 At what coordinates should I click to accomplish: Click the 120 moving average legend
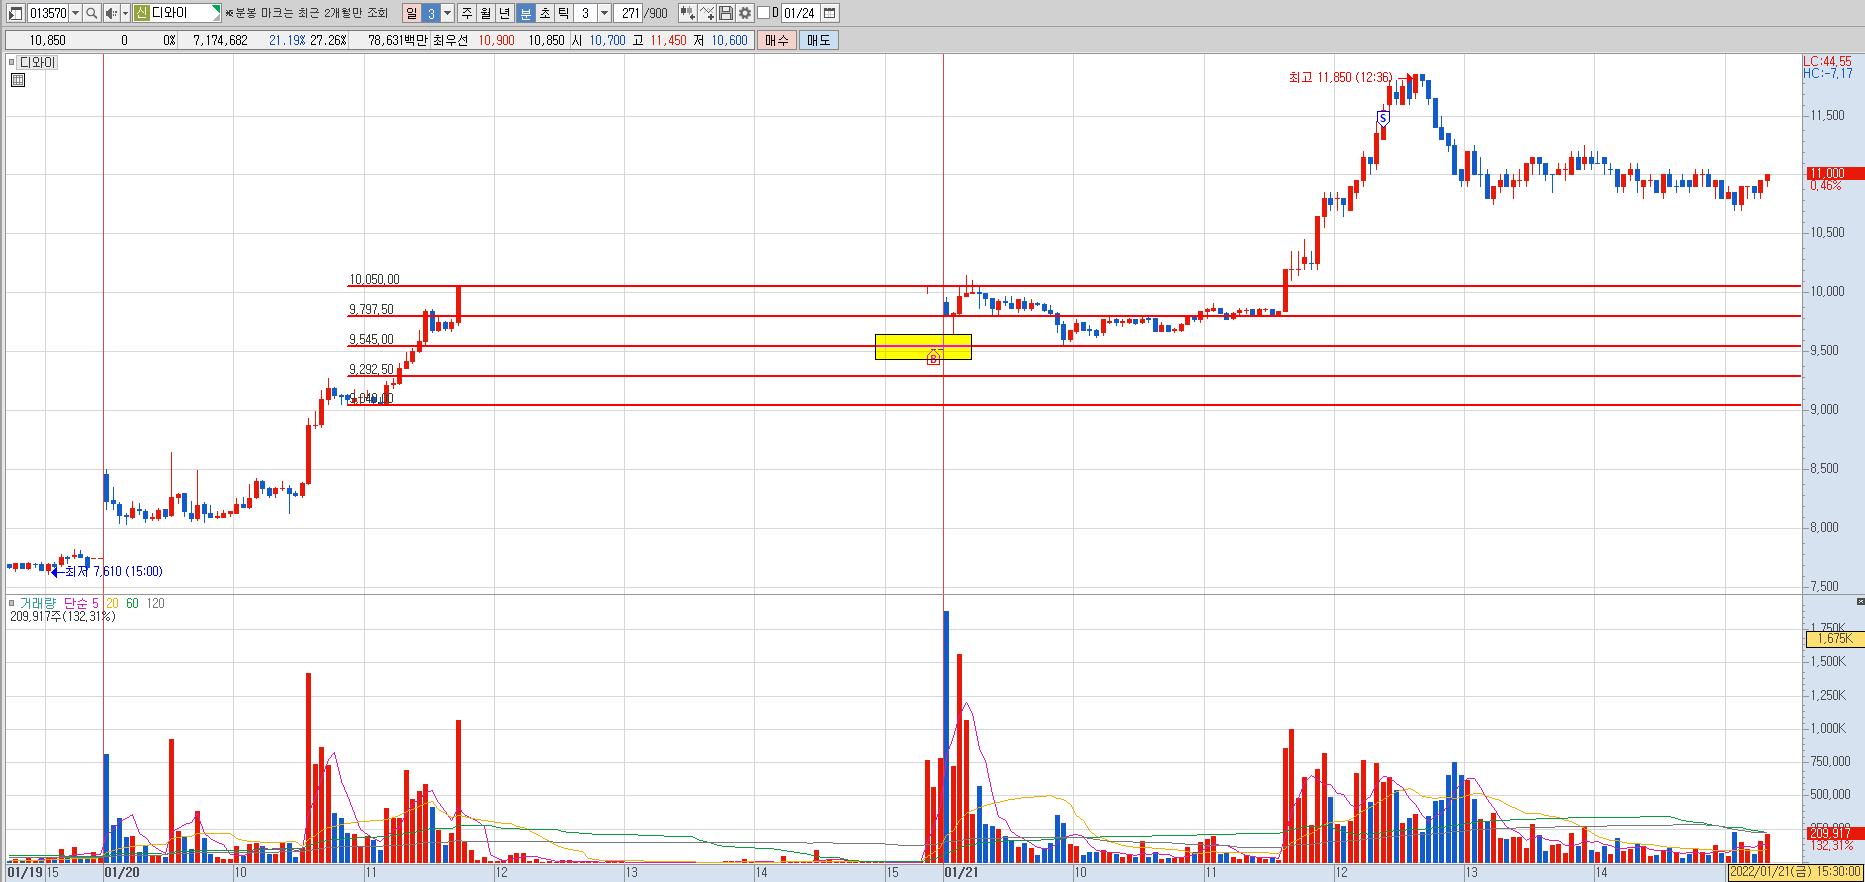[x=156, y=603]
